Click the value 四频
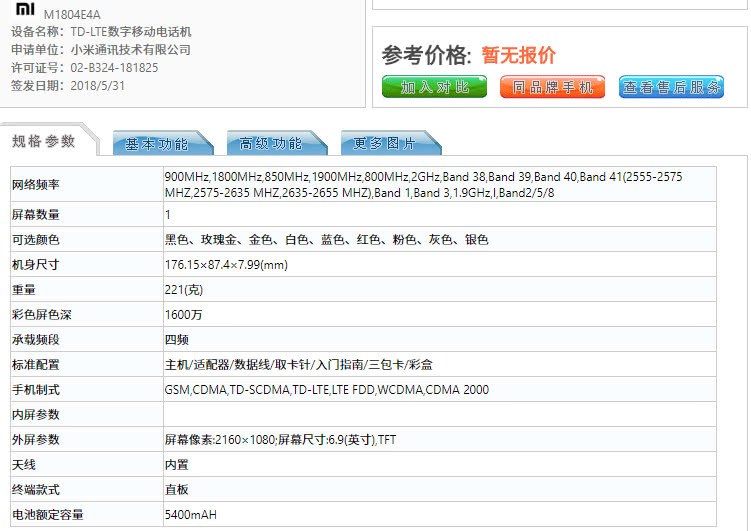The image size is (751, 531). coord(176,339)
